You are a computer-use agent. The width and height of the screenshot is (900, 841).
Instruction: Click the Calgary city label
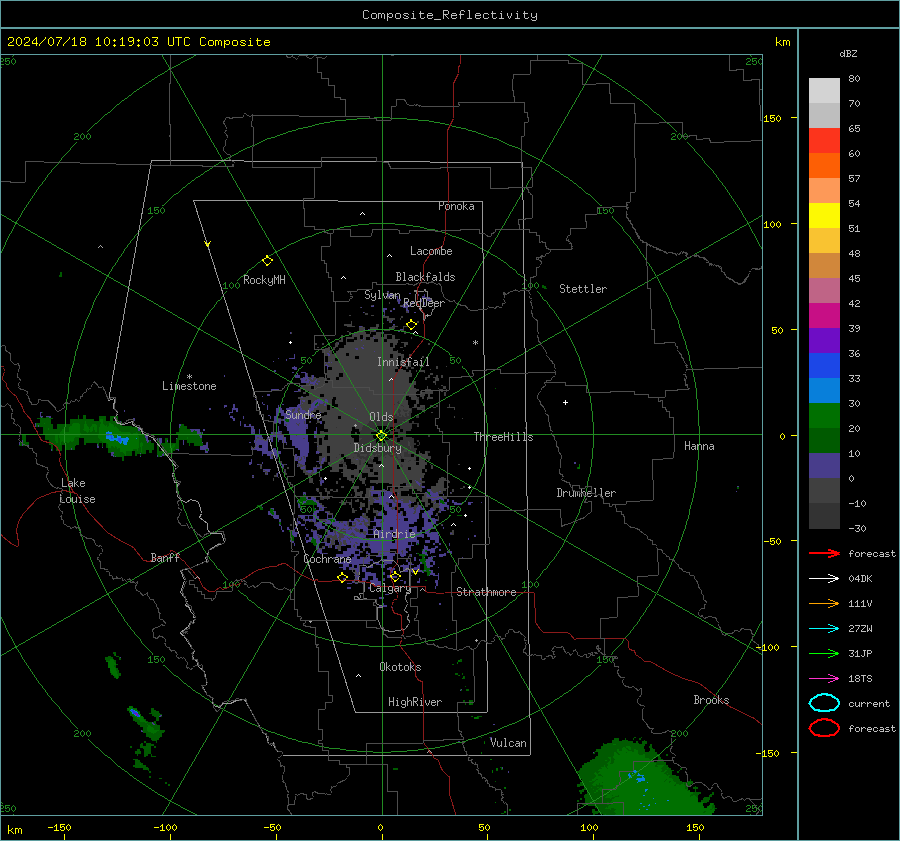click(390, 588)
